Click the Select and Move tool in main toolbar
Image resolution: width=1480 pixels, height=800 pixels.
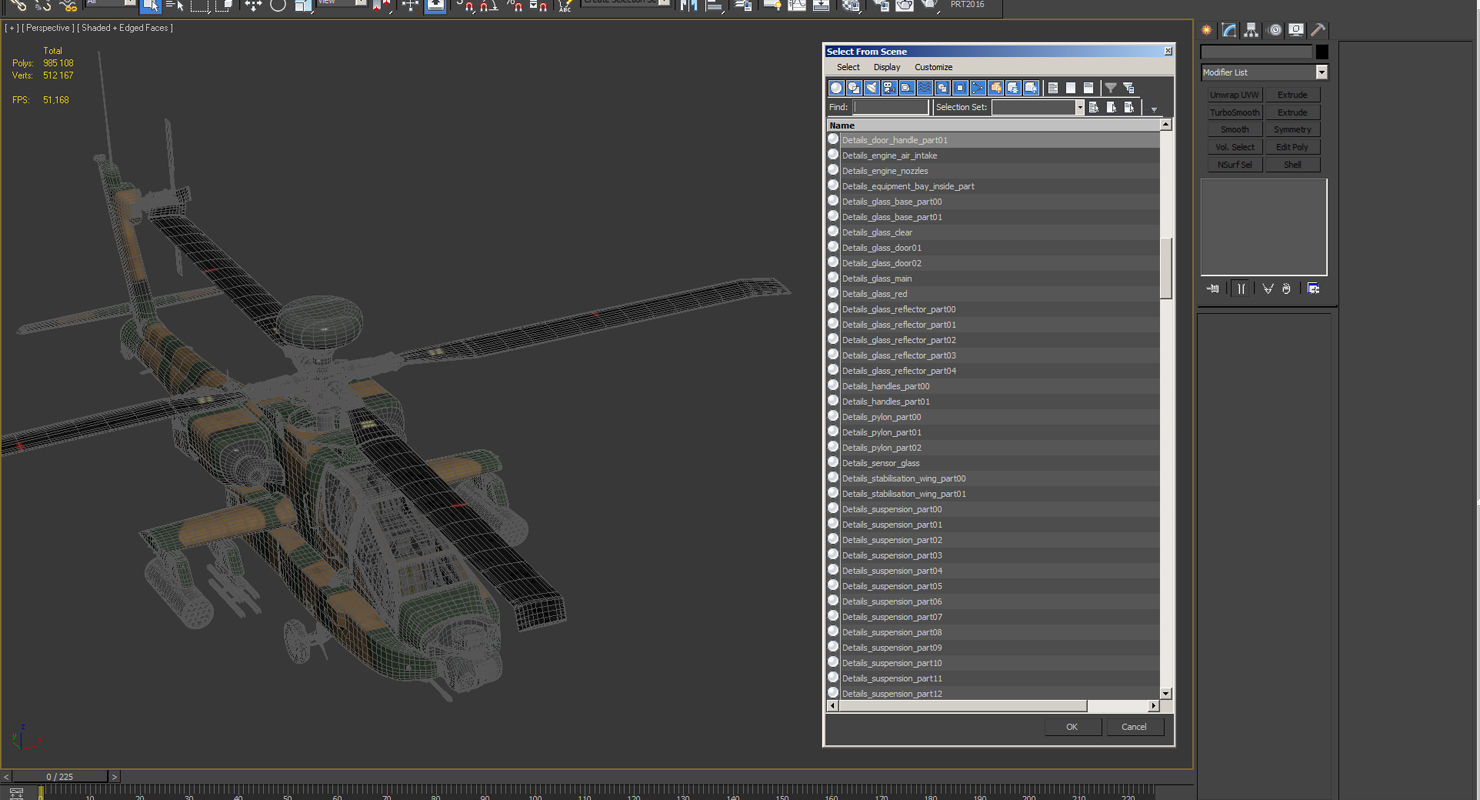pyautogui.click(x=253, y=6)
